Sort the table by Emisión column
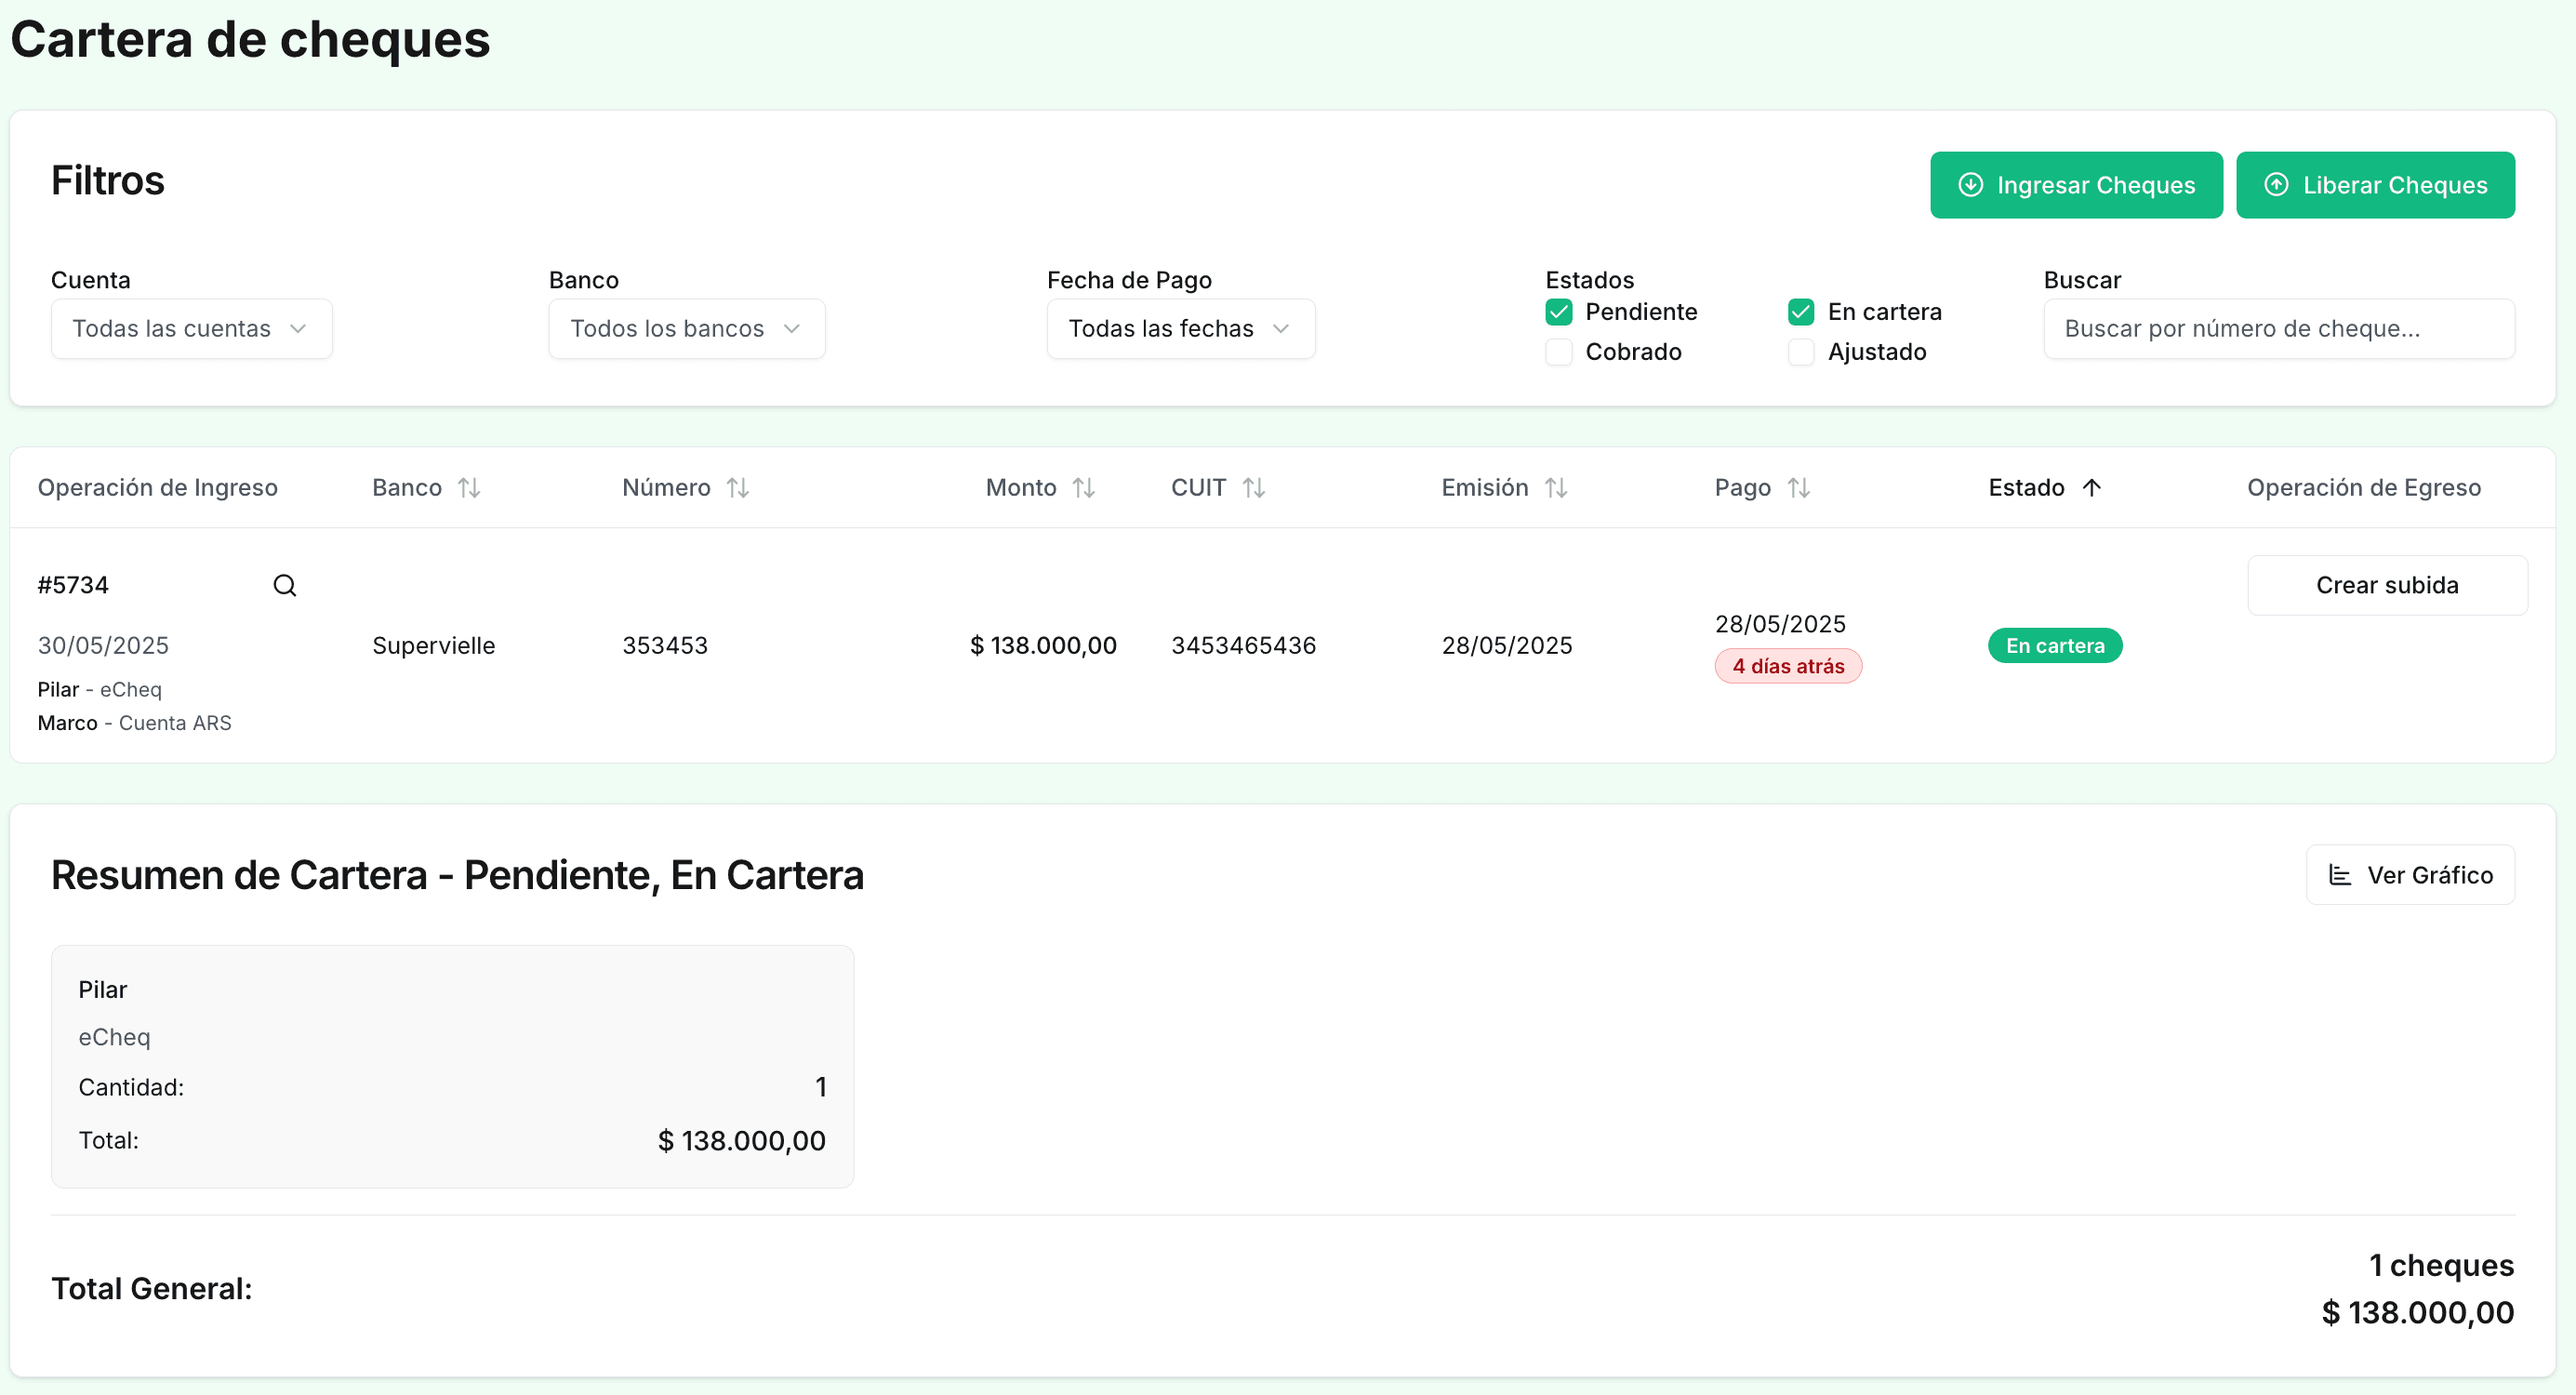This screenshot has width=2576, height=1395. (x=1556, y=487)
